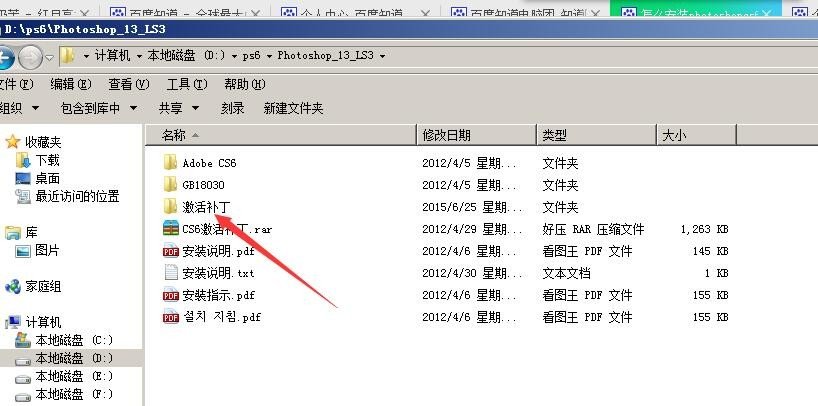Click the 文本文档 type cell
The height and width of the screenshot is (406, 818).
click(x=566, y=273)
